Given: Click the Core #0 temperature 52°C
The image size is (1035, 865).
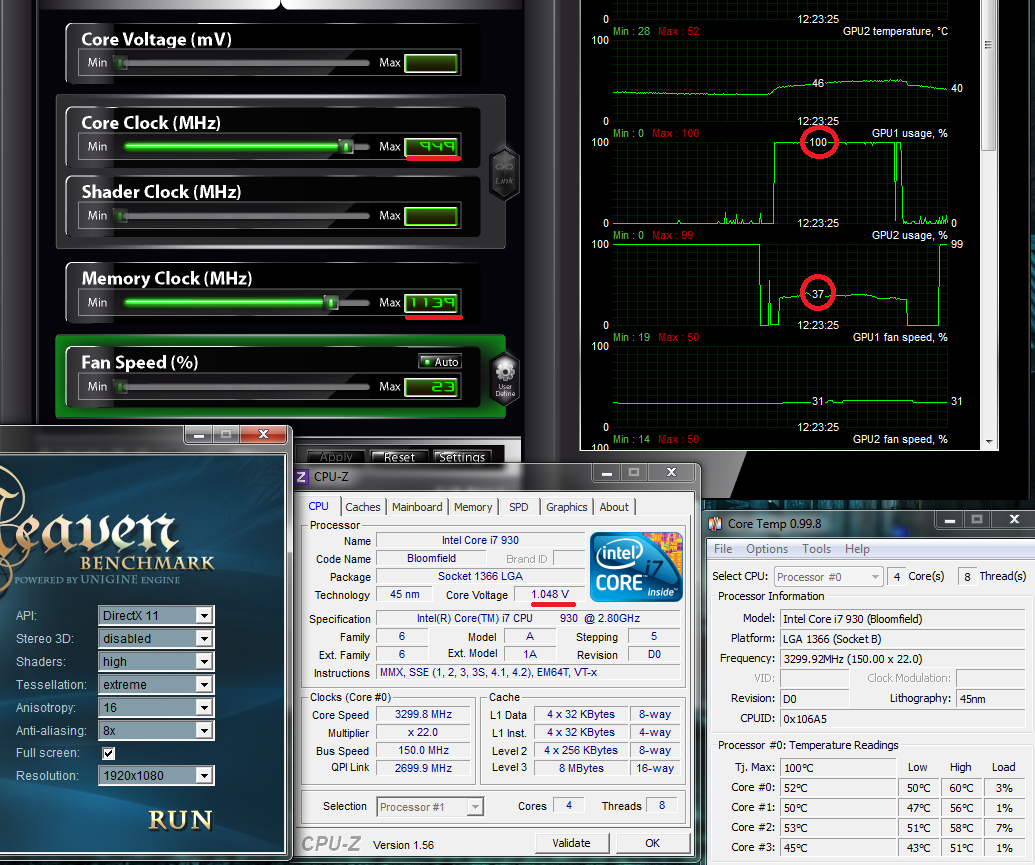Looking at the screenshot, I should (x=838, y=788).
